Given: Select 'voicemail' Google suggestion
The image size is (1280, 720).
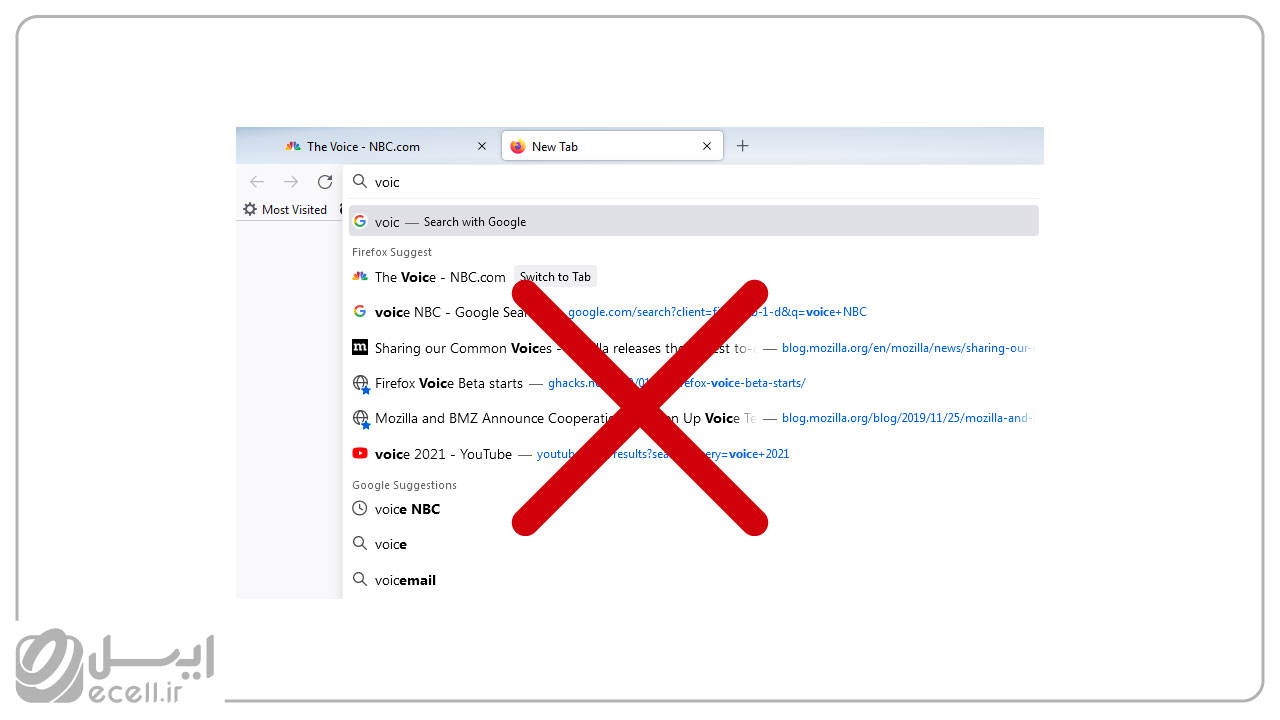Looking at the screenshot, I should (693, 580).
